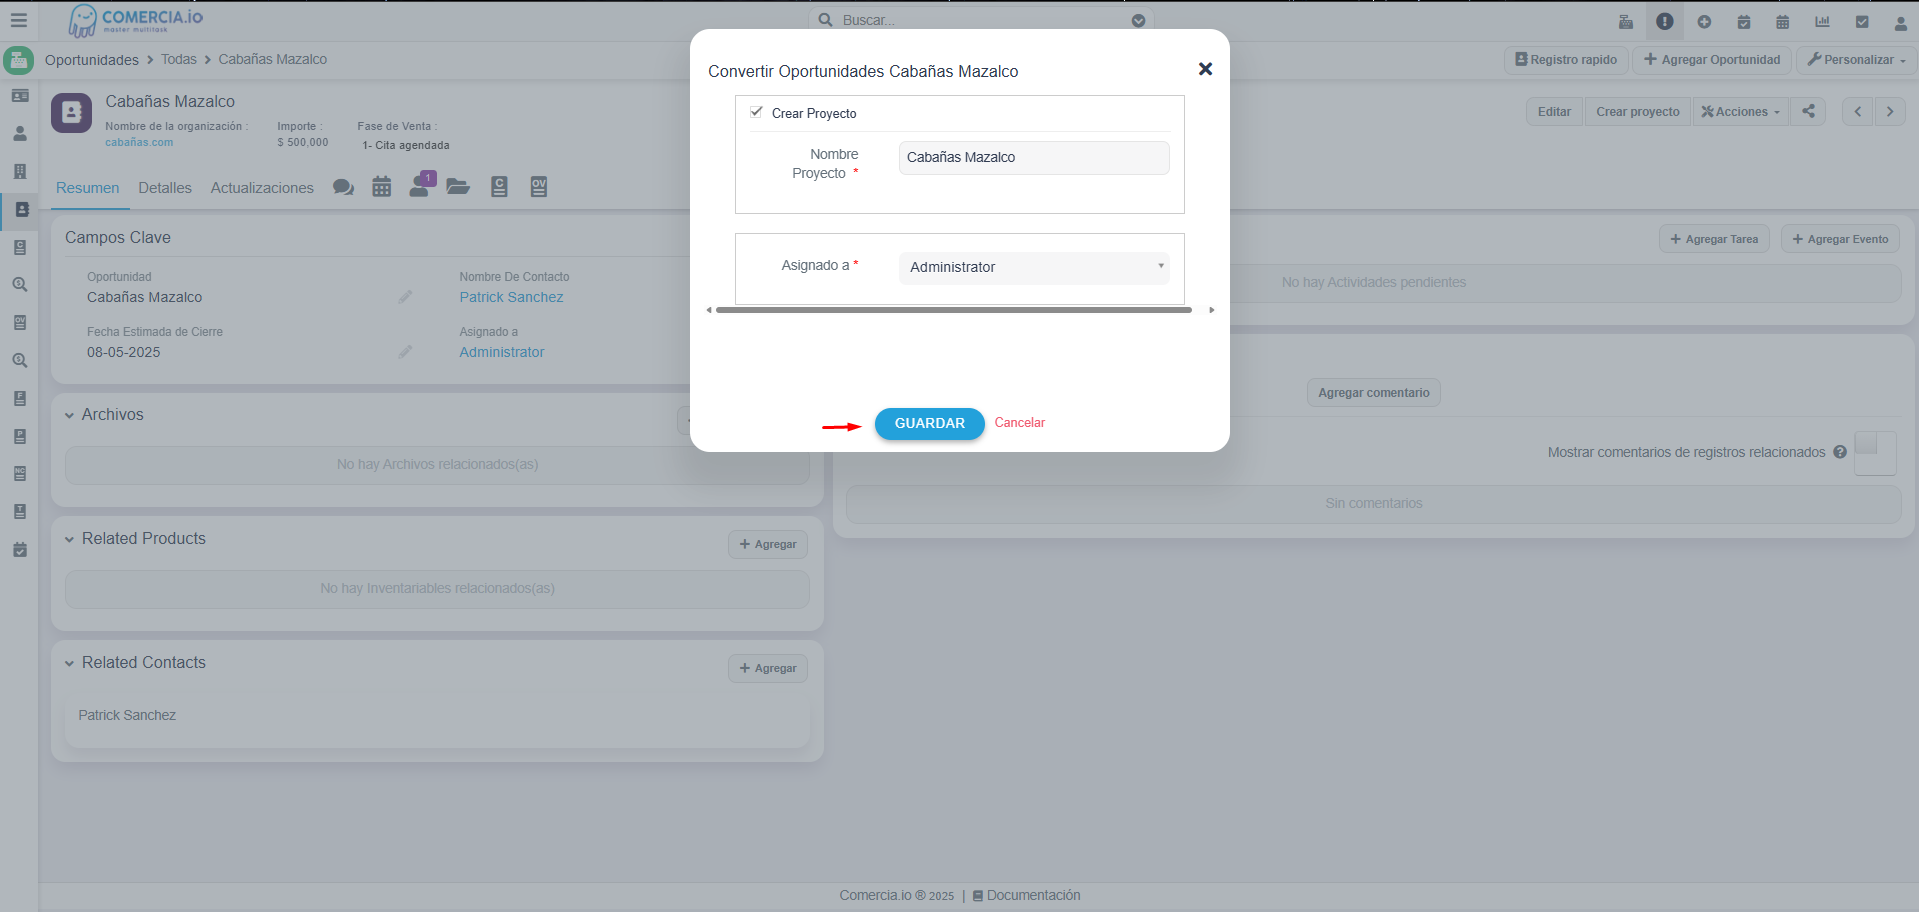
Task: Close the Convertir Oportunidades dialog
Action: tap(1205, 69)
